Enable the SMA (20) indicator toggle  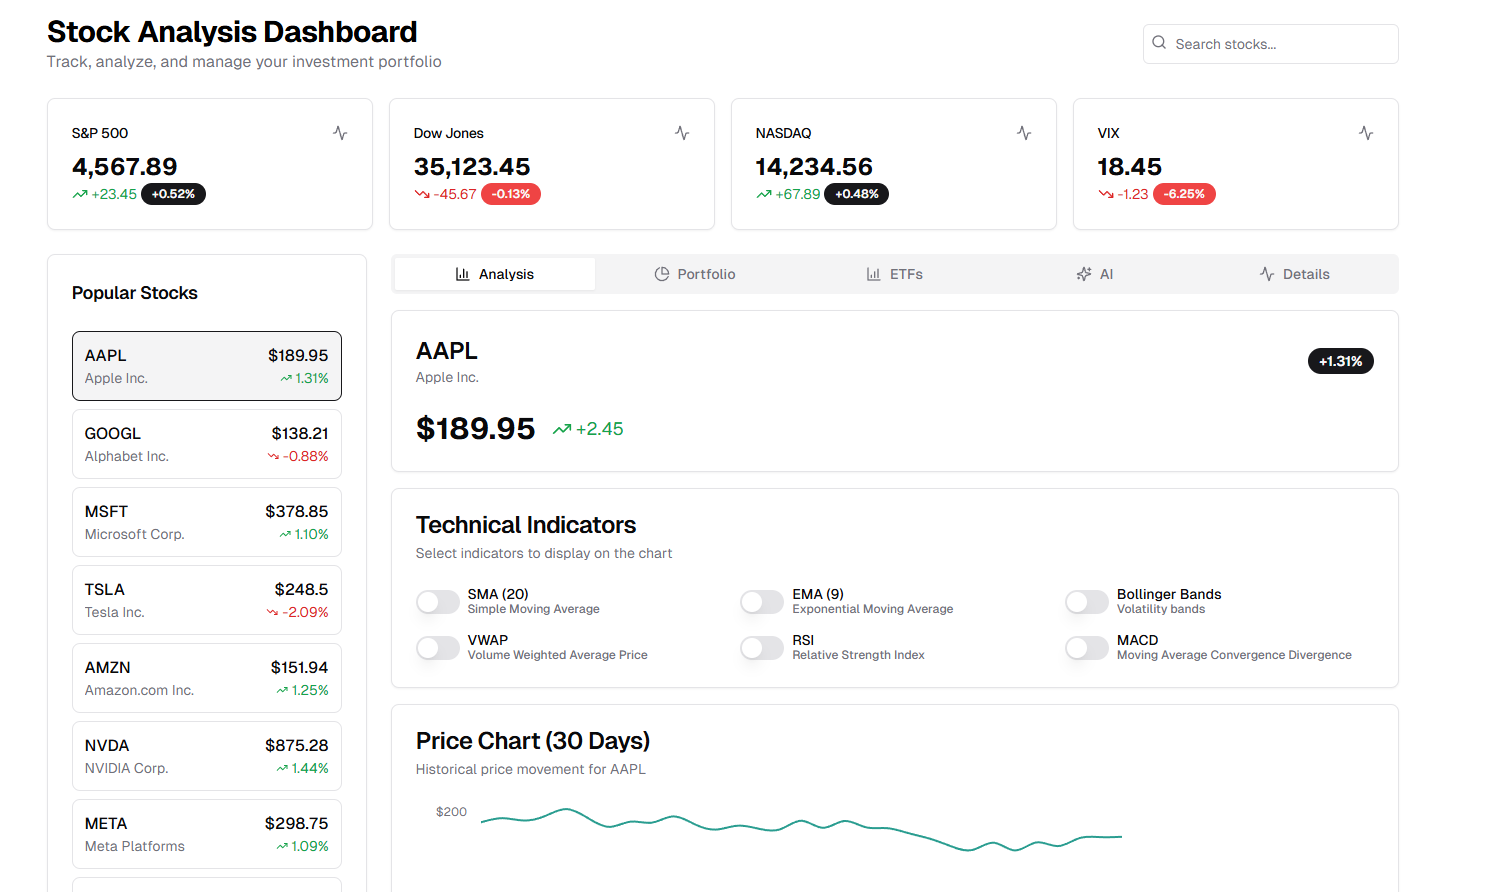click(438, 602)
